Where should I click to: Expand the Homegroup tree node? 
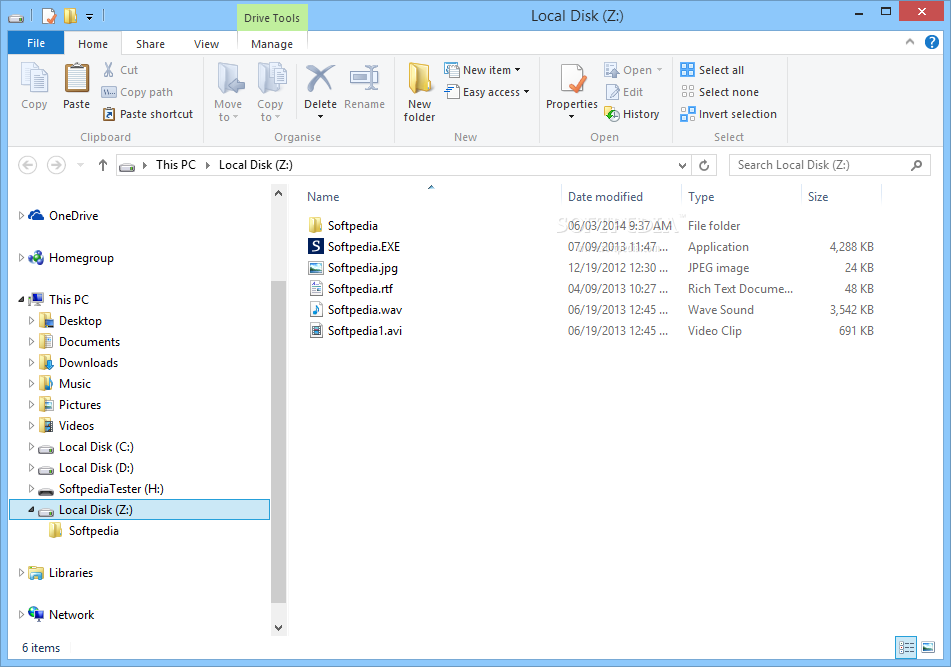pyautogui.click(x=21, y=258)
